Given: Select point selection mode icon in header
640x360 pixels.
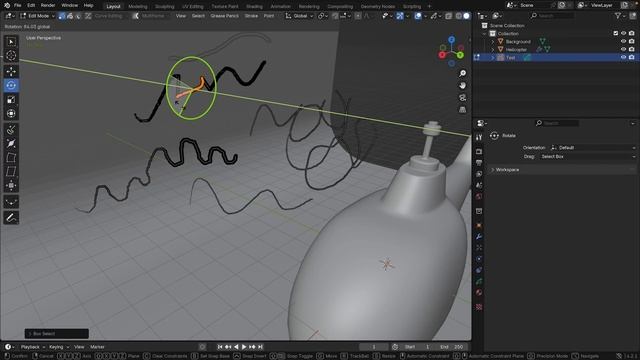Looking at the screenshot, I should pyautogui.click(x=62, y=16).
